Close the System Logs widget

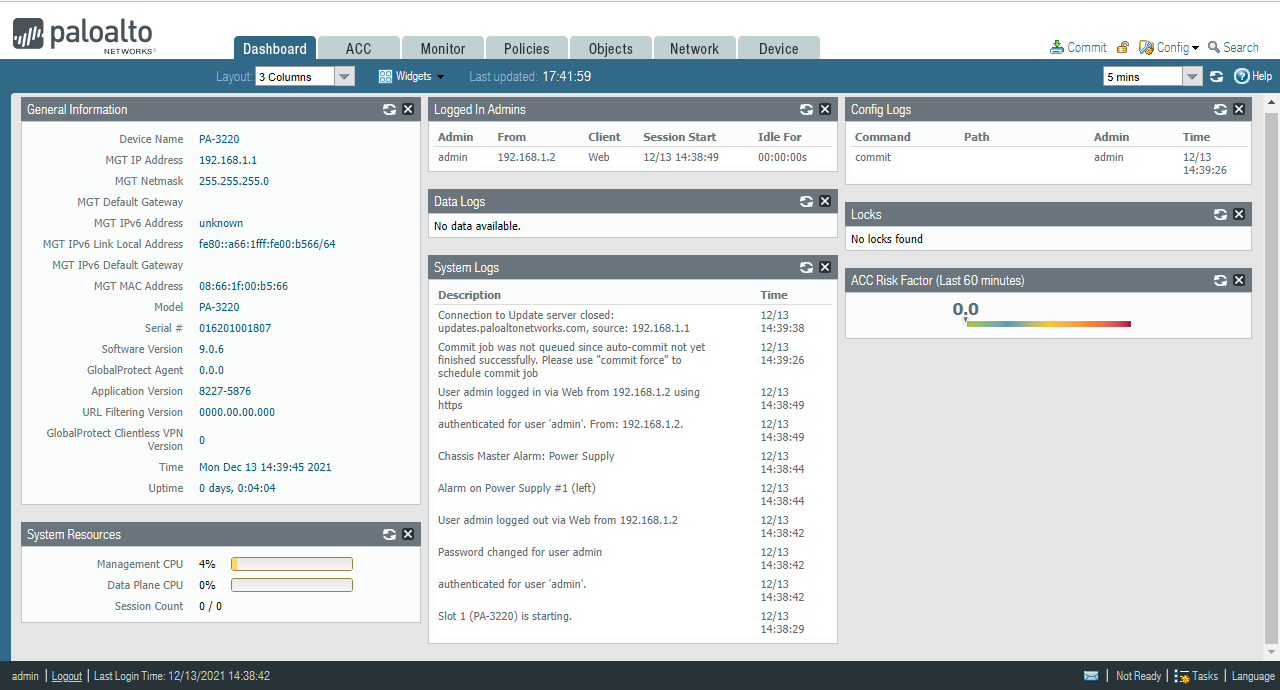(x=825, y=268)
